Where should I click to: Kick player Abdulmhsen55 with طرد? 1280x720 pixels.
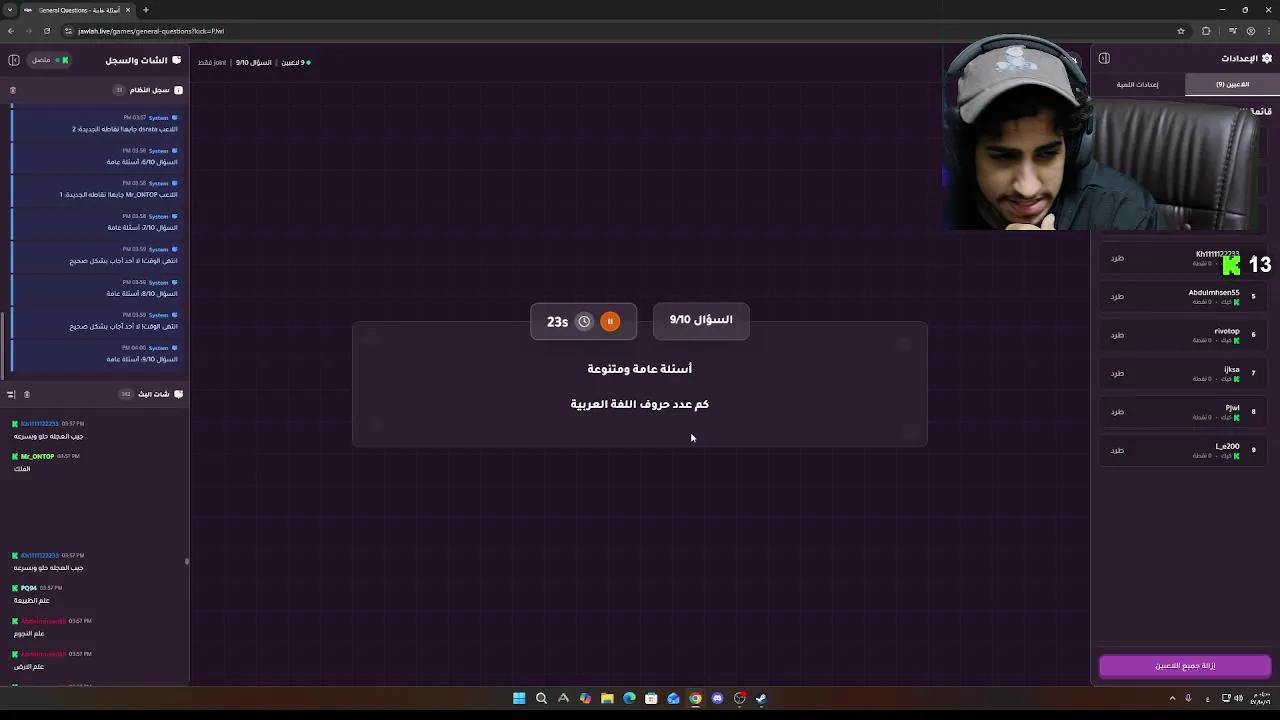pyautogui.click(x=1117, y=296)
